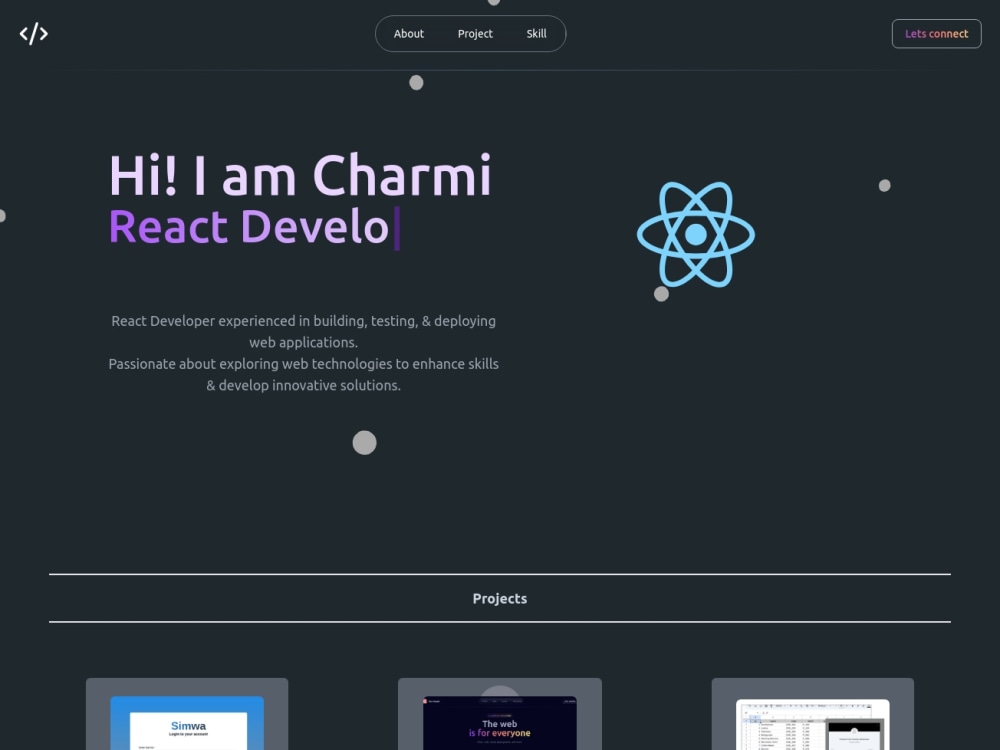The image size is (1000, 750).
Task: Navigate to the Skill section
Action: click(x=537, y=33)
